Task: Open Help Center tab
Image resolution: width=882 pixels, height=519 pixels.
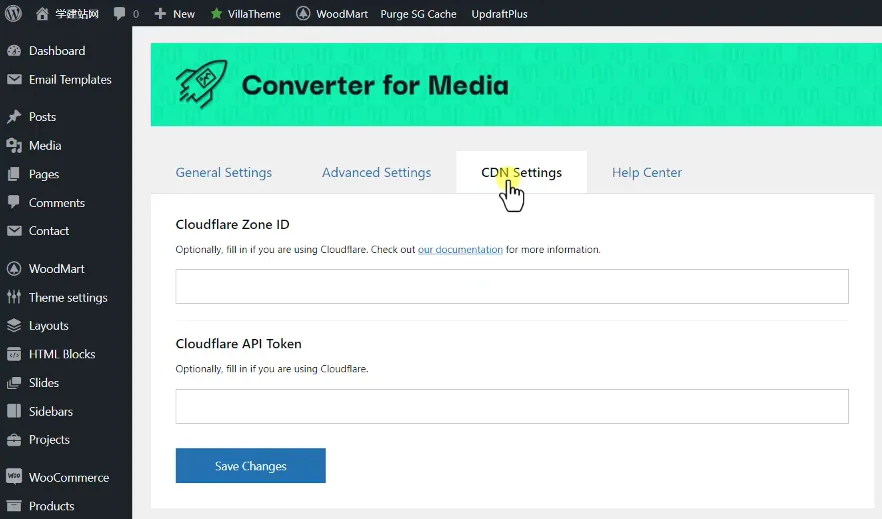Action: point(647,173)
